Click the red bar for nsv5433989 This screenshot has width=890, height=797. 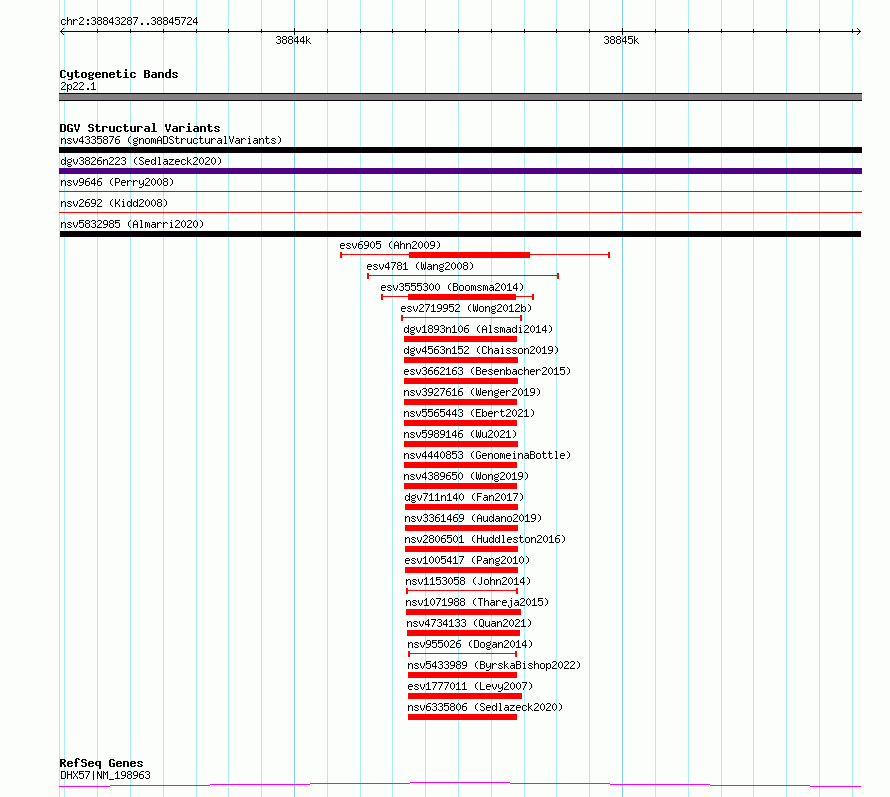(x=463, y=675)
